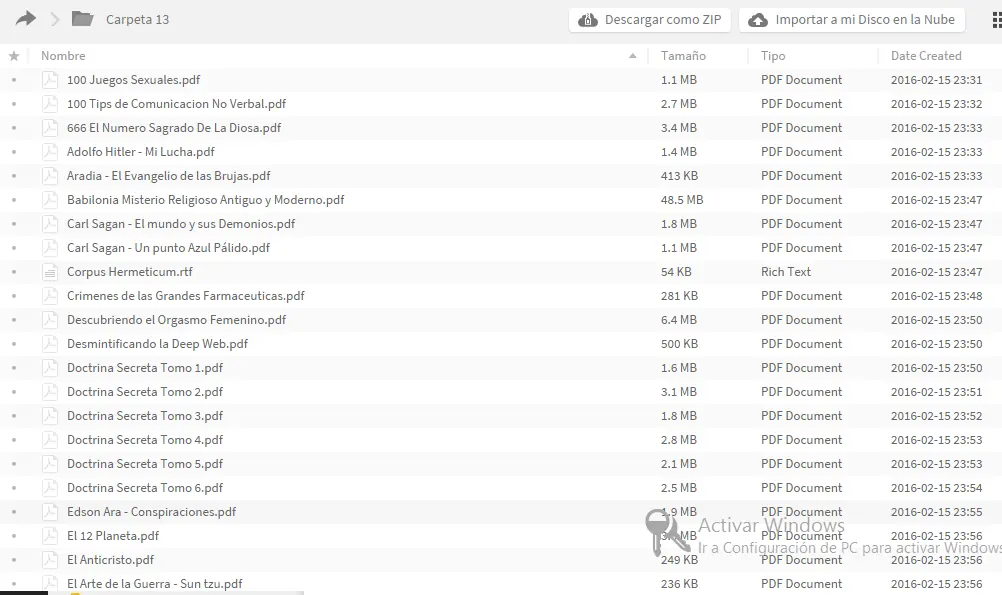Toggle favorite dot for Desmintificando la Deep Web
This screenshot has width=1002, height=595.
[14, 344]
